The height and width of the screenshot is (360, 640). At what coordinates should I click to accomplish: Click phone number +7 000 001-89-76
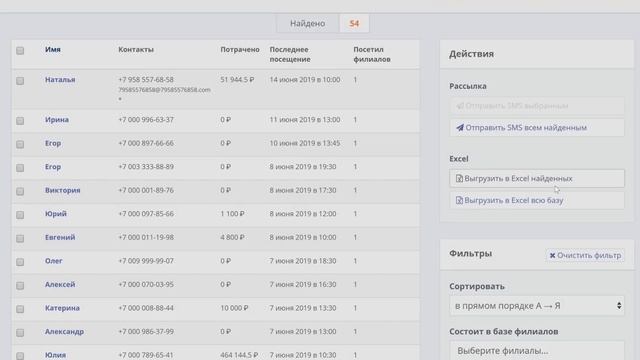coord(146,190)
